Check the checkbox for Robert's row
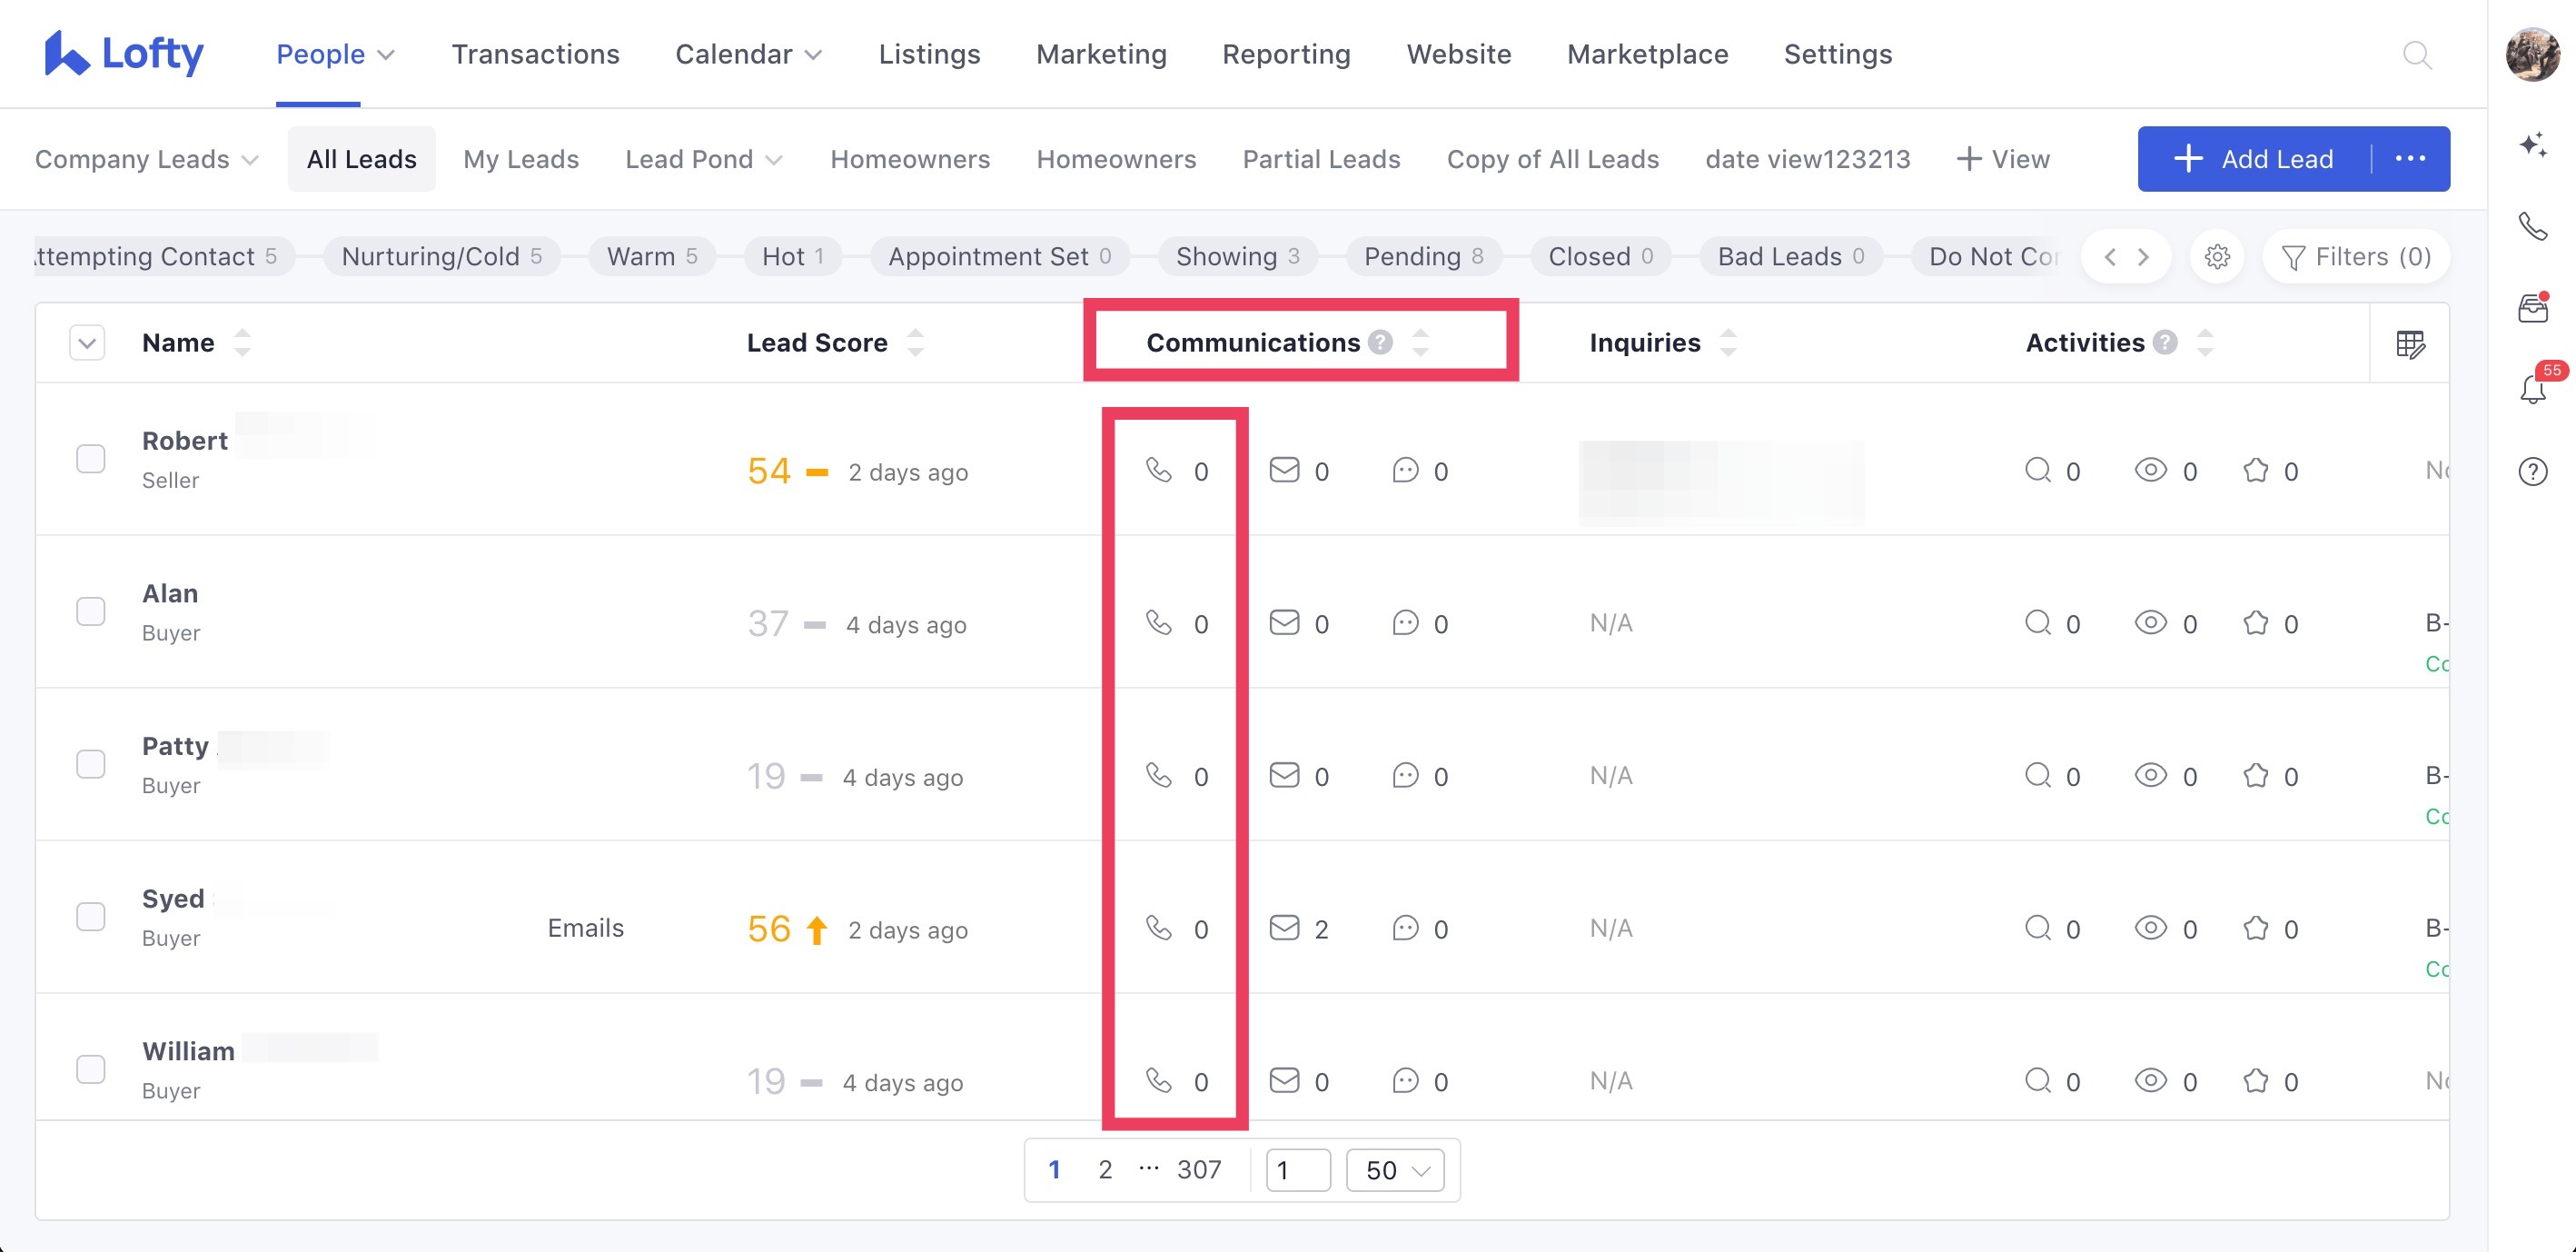The height and width of the screenshot is (1252, 2576). pos(91,459)
